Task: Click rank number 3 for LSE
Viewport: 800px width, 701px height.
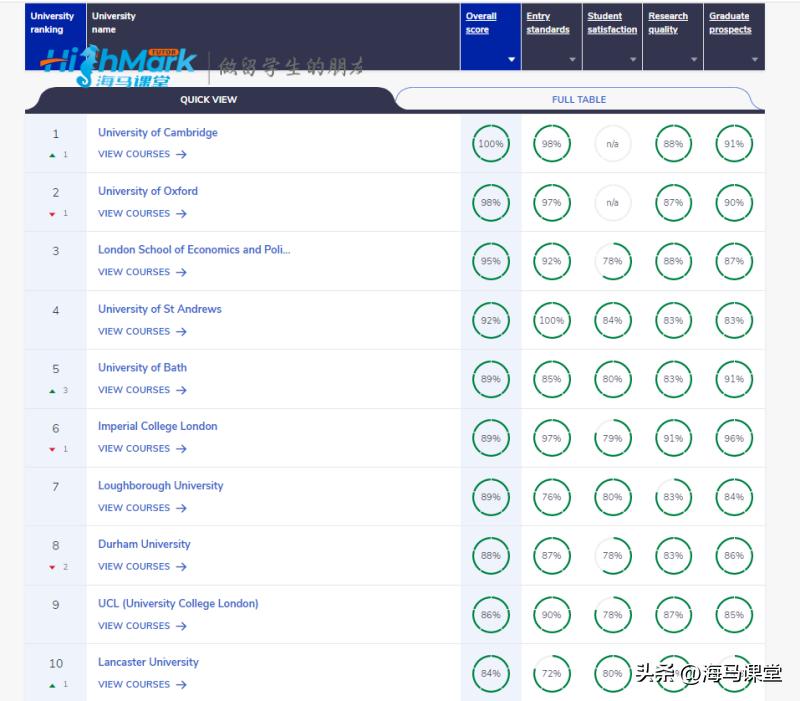Action: pyautogui.click(x=56, y=251)
